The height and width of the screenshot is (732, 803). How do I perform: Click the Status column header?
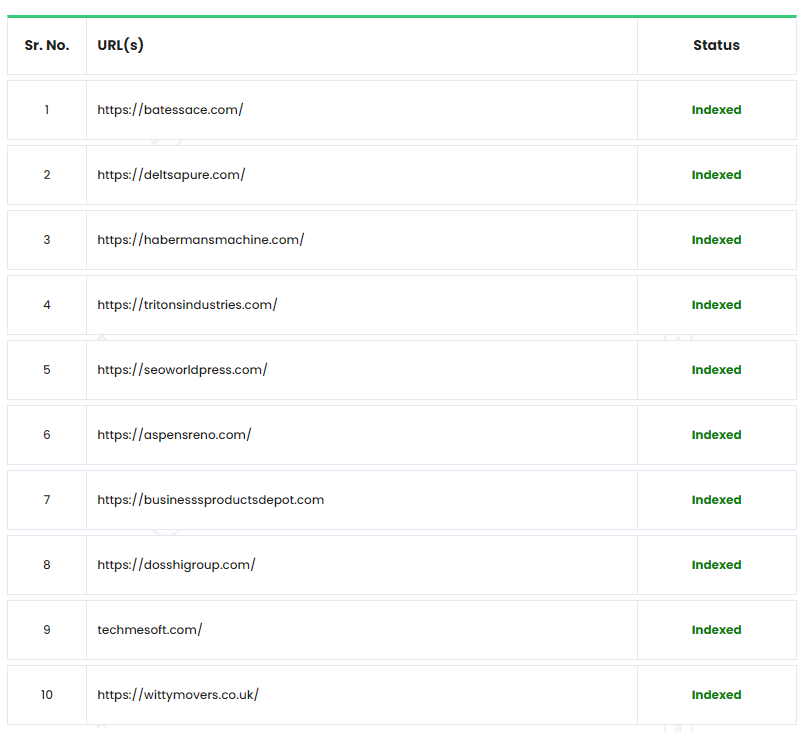(716, 45)
